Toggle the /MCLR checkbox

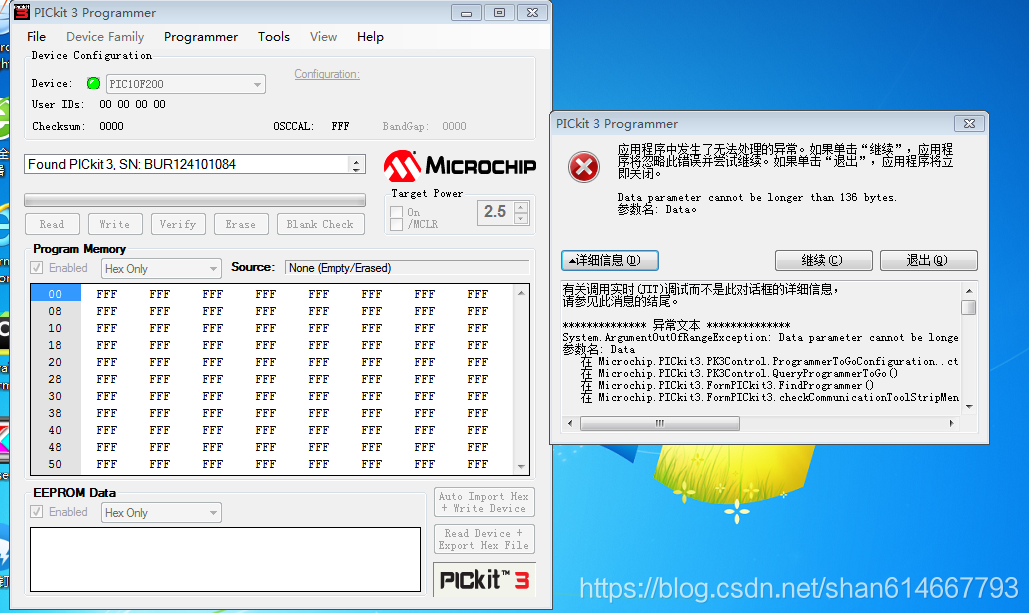396,224
